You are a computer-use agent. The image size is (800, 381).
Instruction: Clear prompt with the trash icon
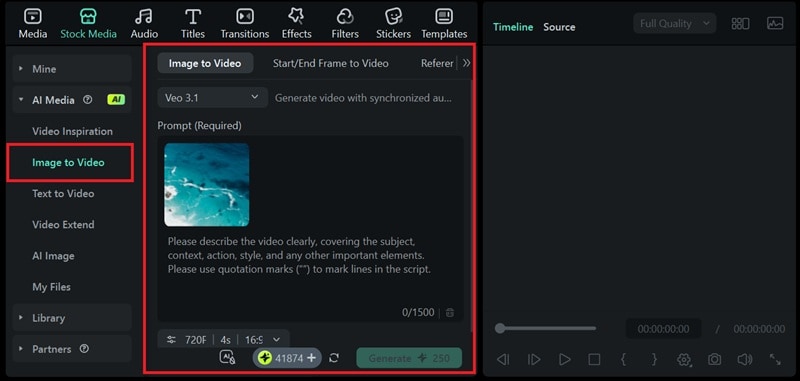pyautogui.click(x=449, y=313)
